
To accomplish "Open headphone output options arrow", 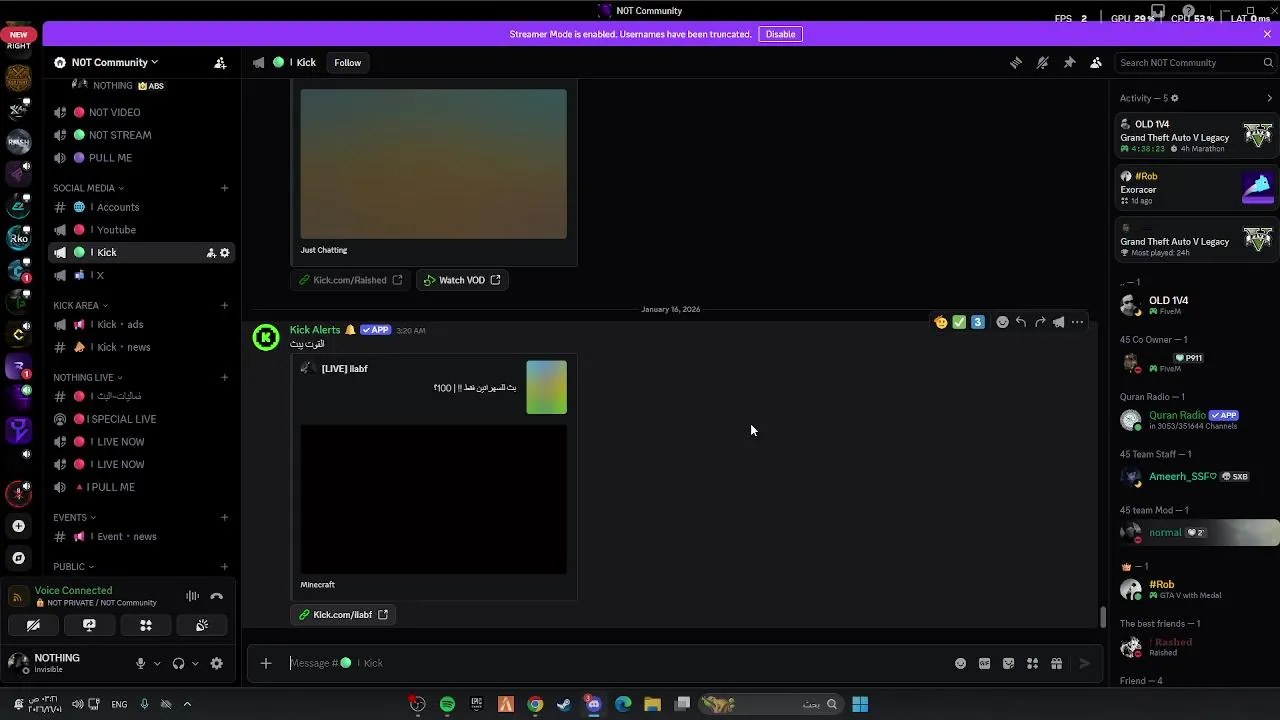I will tap(195, 663).
